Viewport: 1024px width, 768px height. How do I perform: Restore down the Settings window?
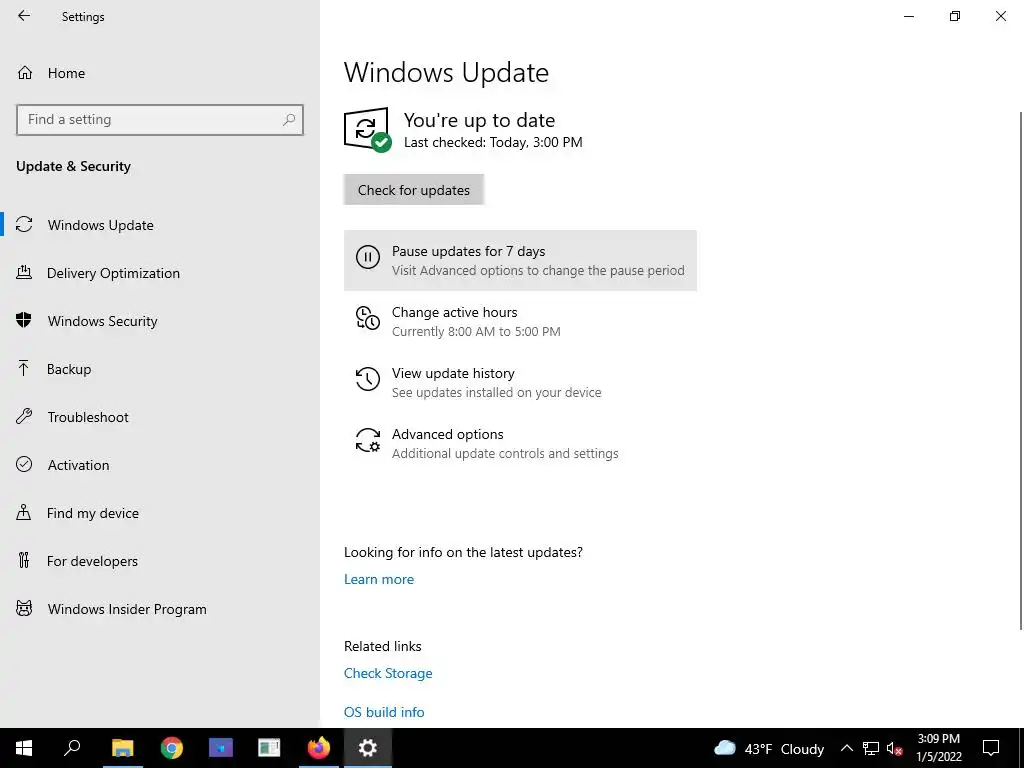coord(955,16)
